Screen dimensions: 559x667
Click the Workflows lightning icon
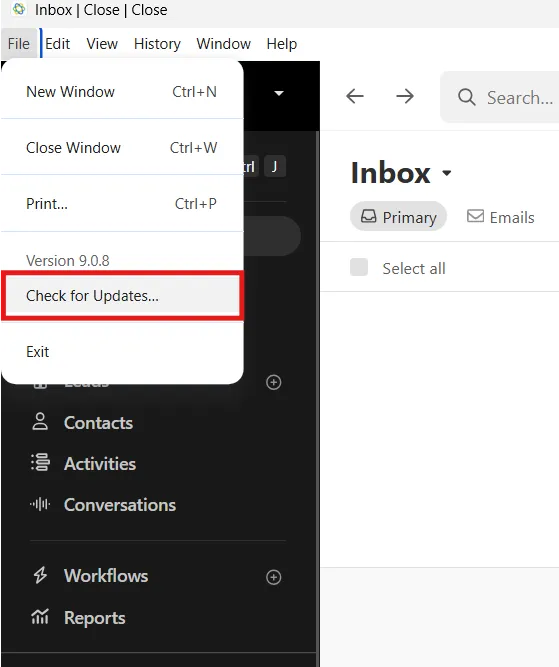point(40,575)
